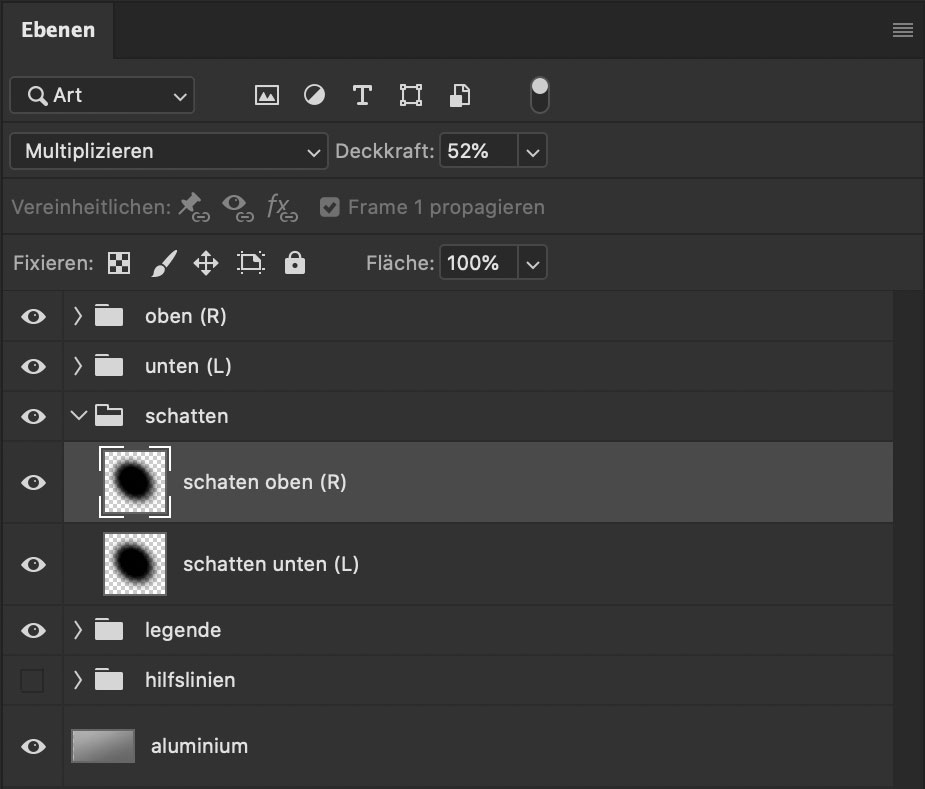Lock layer position move icon

click(x=206, y=263)
